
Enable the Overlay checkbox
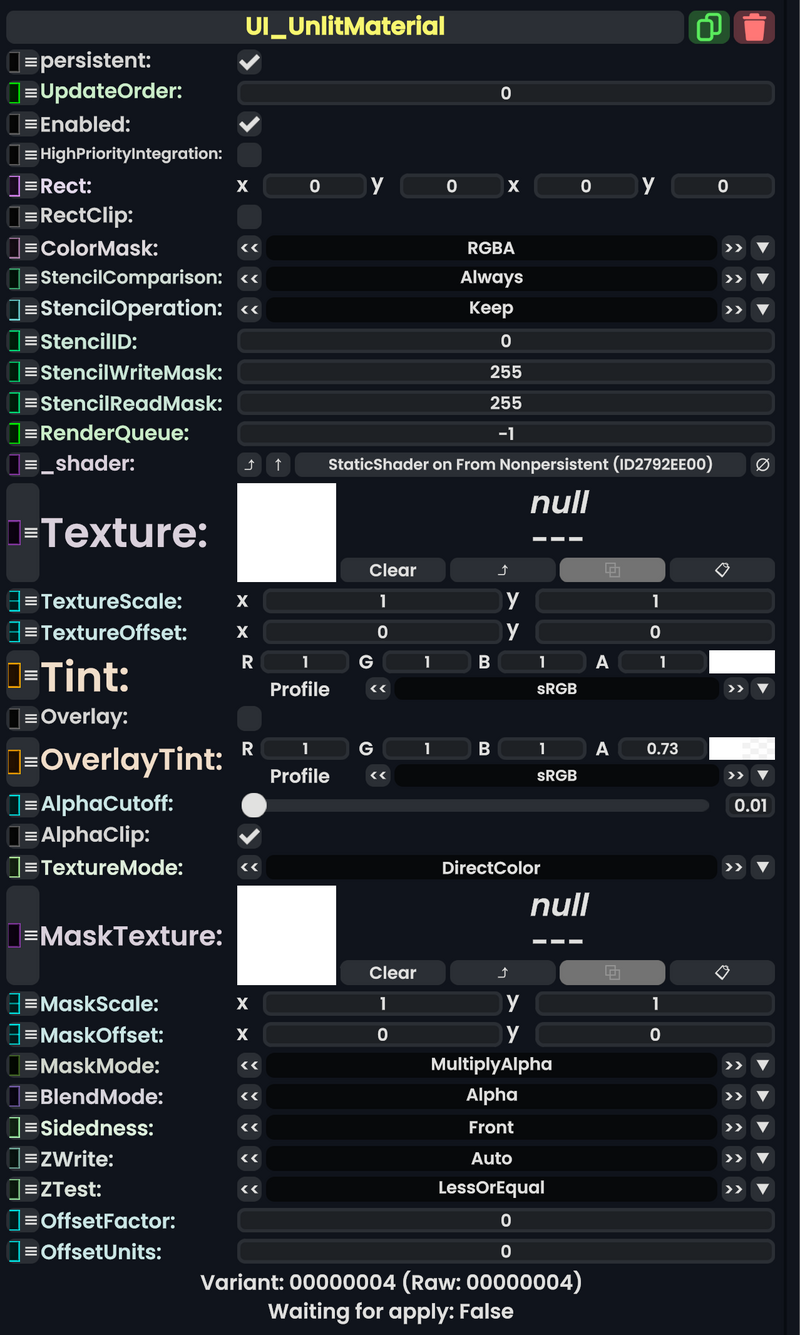[x=247, y=717]
